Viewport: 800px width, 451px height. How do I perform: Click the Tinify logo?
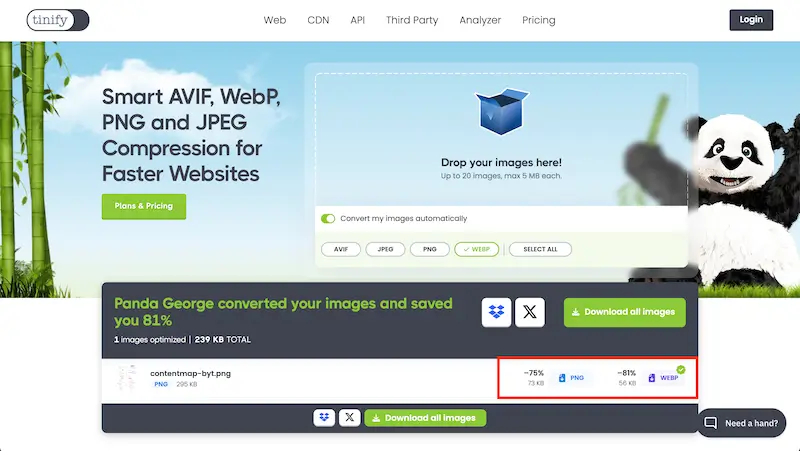tap(58, 19)
